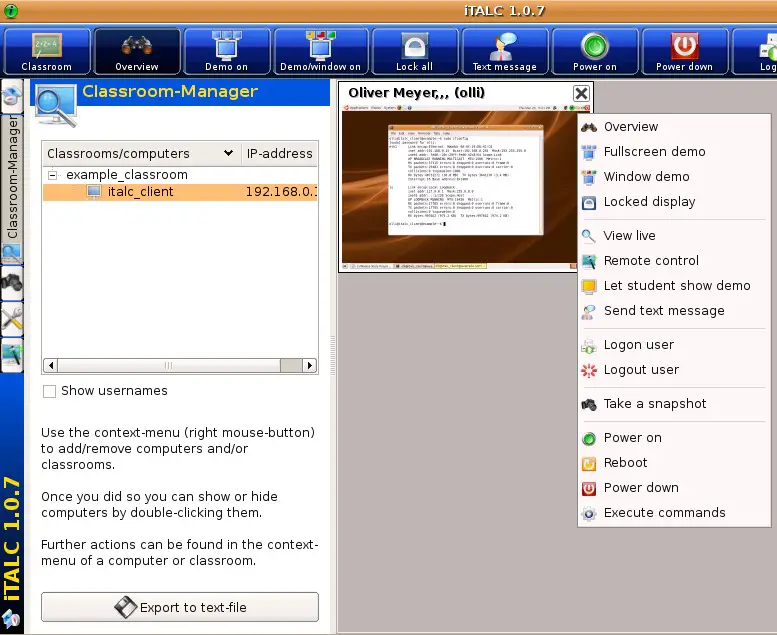
Task: Select Power down in context menu
Action: [x=674, y=488]
